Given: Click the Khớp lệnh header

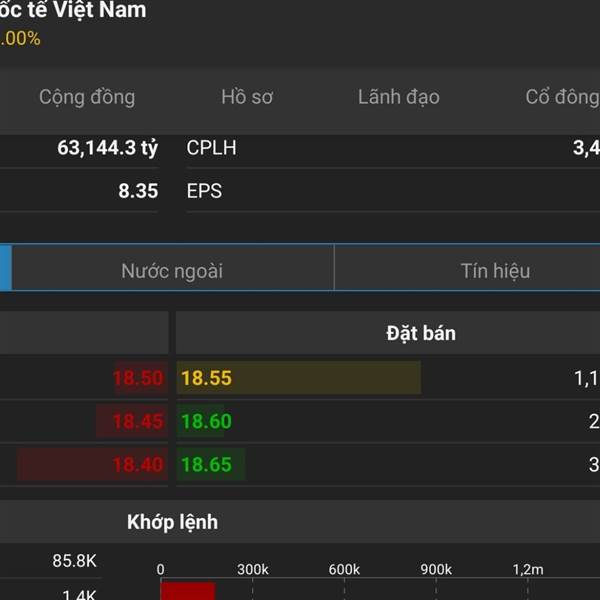Looking at the screenshot, I should pyautogui.click(x=172, y=522).
